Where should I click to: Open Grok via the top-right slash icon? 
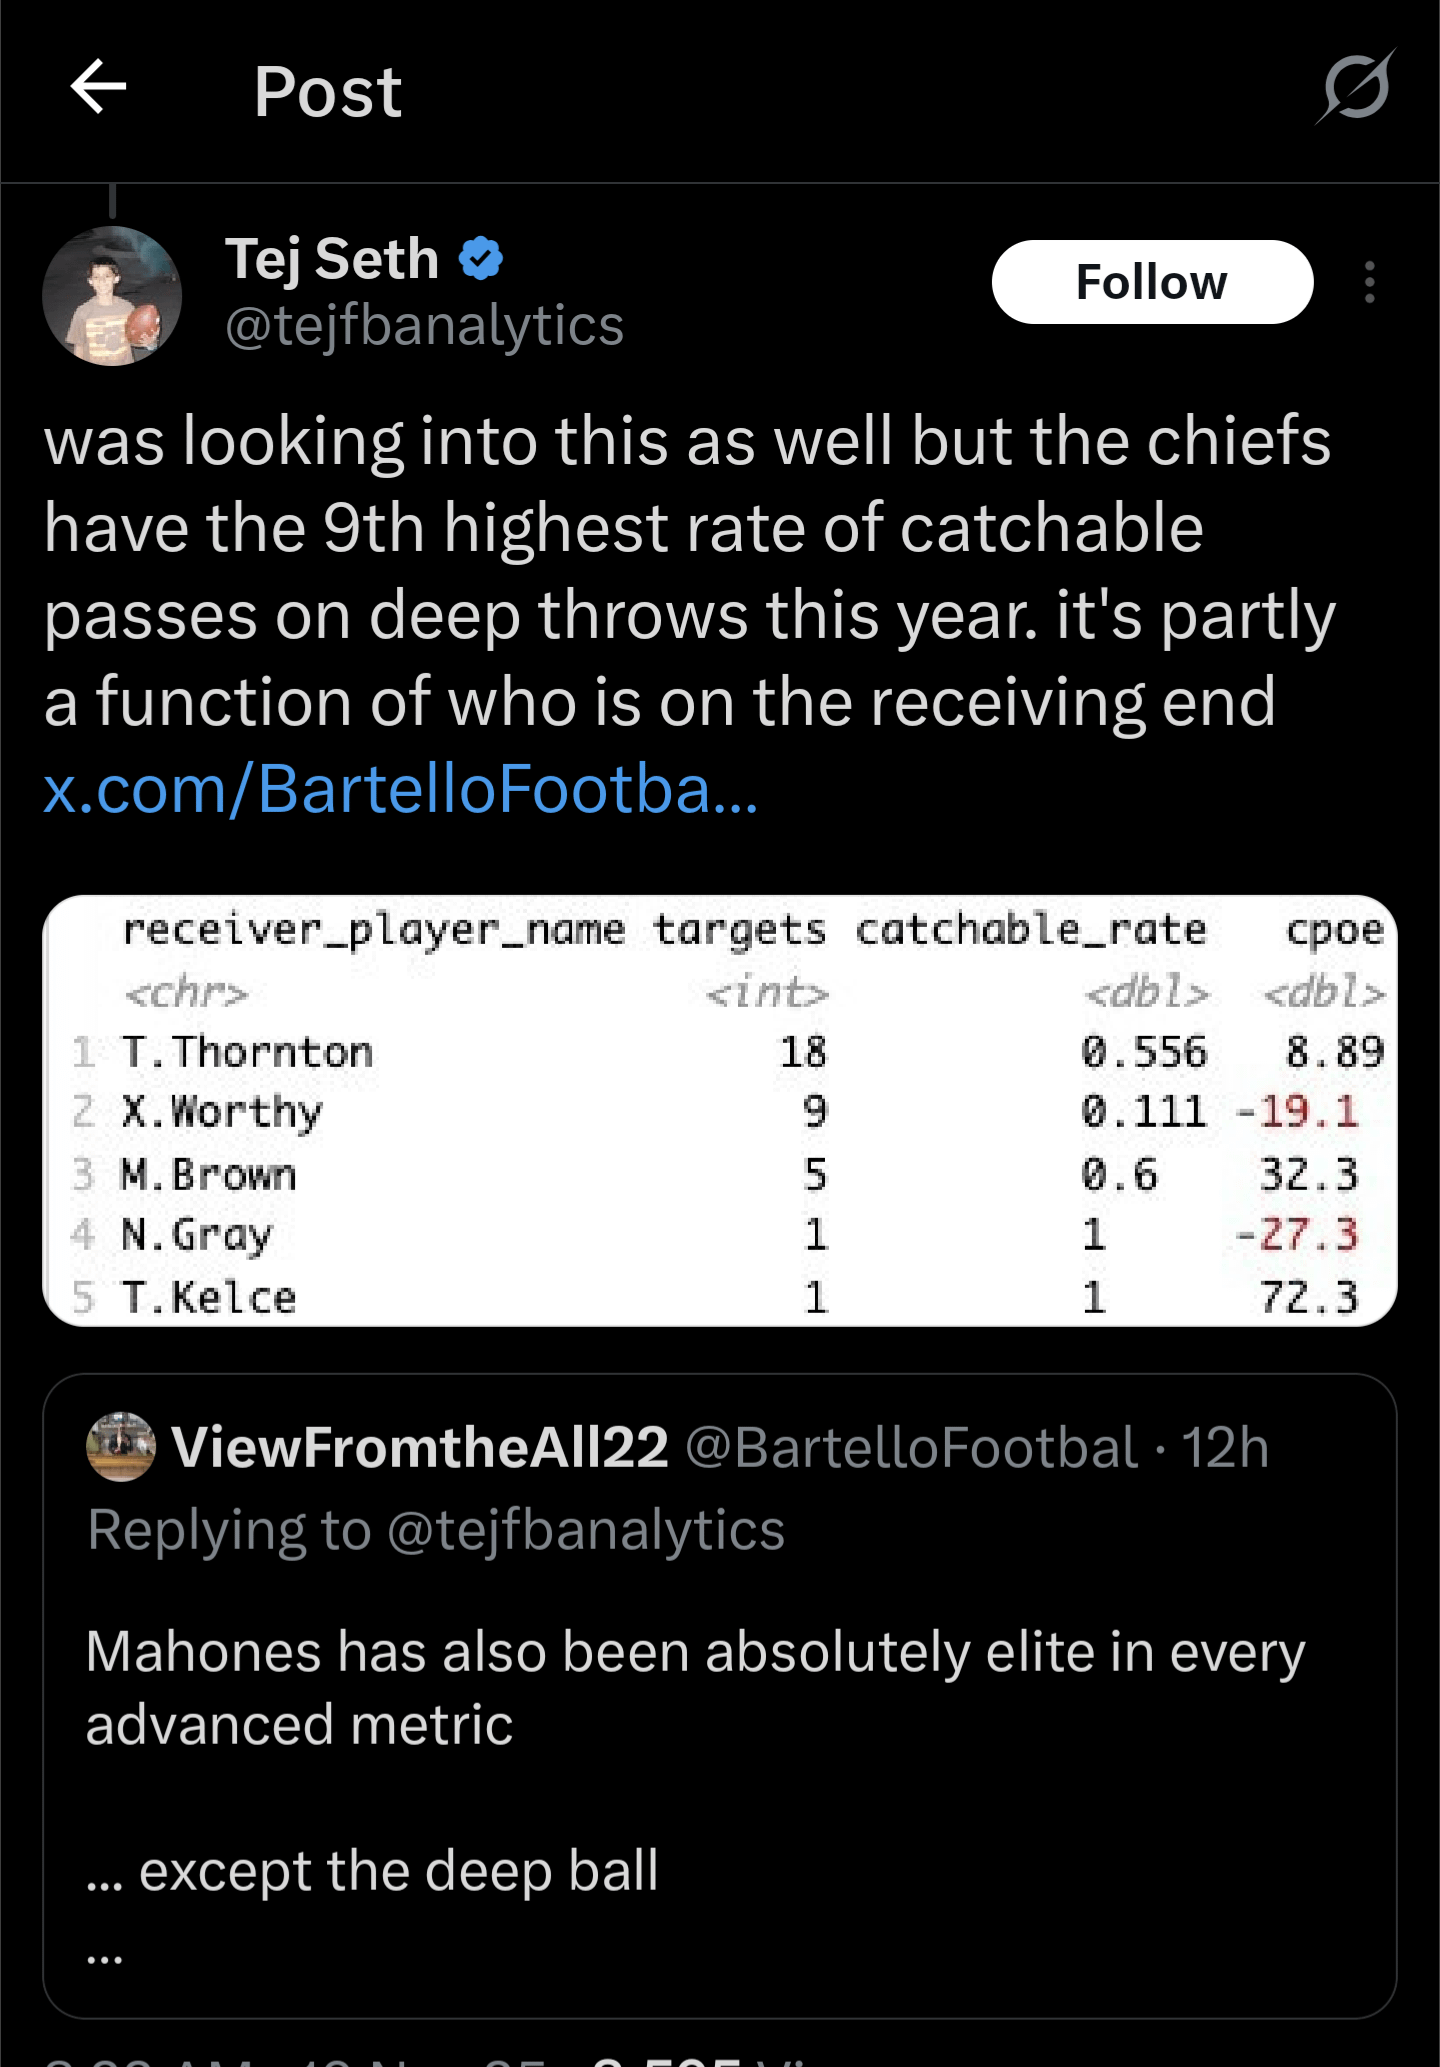[x=1356, y=87]
